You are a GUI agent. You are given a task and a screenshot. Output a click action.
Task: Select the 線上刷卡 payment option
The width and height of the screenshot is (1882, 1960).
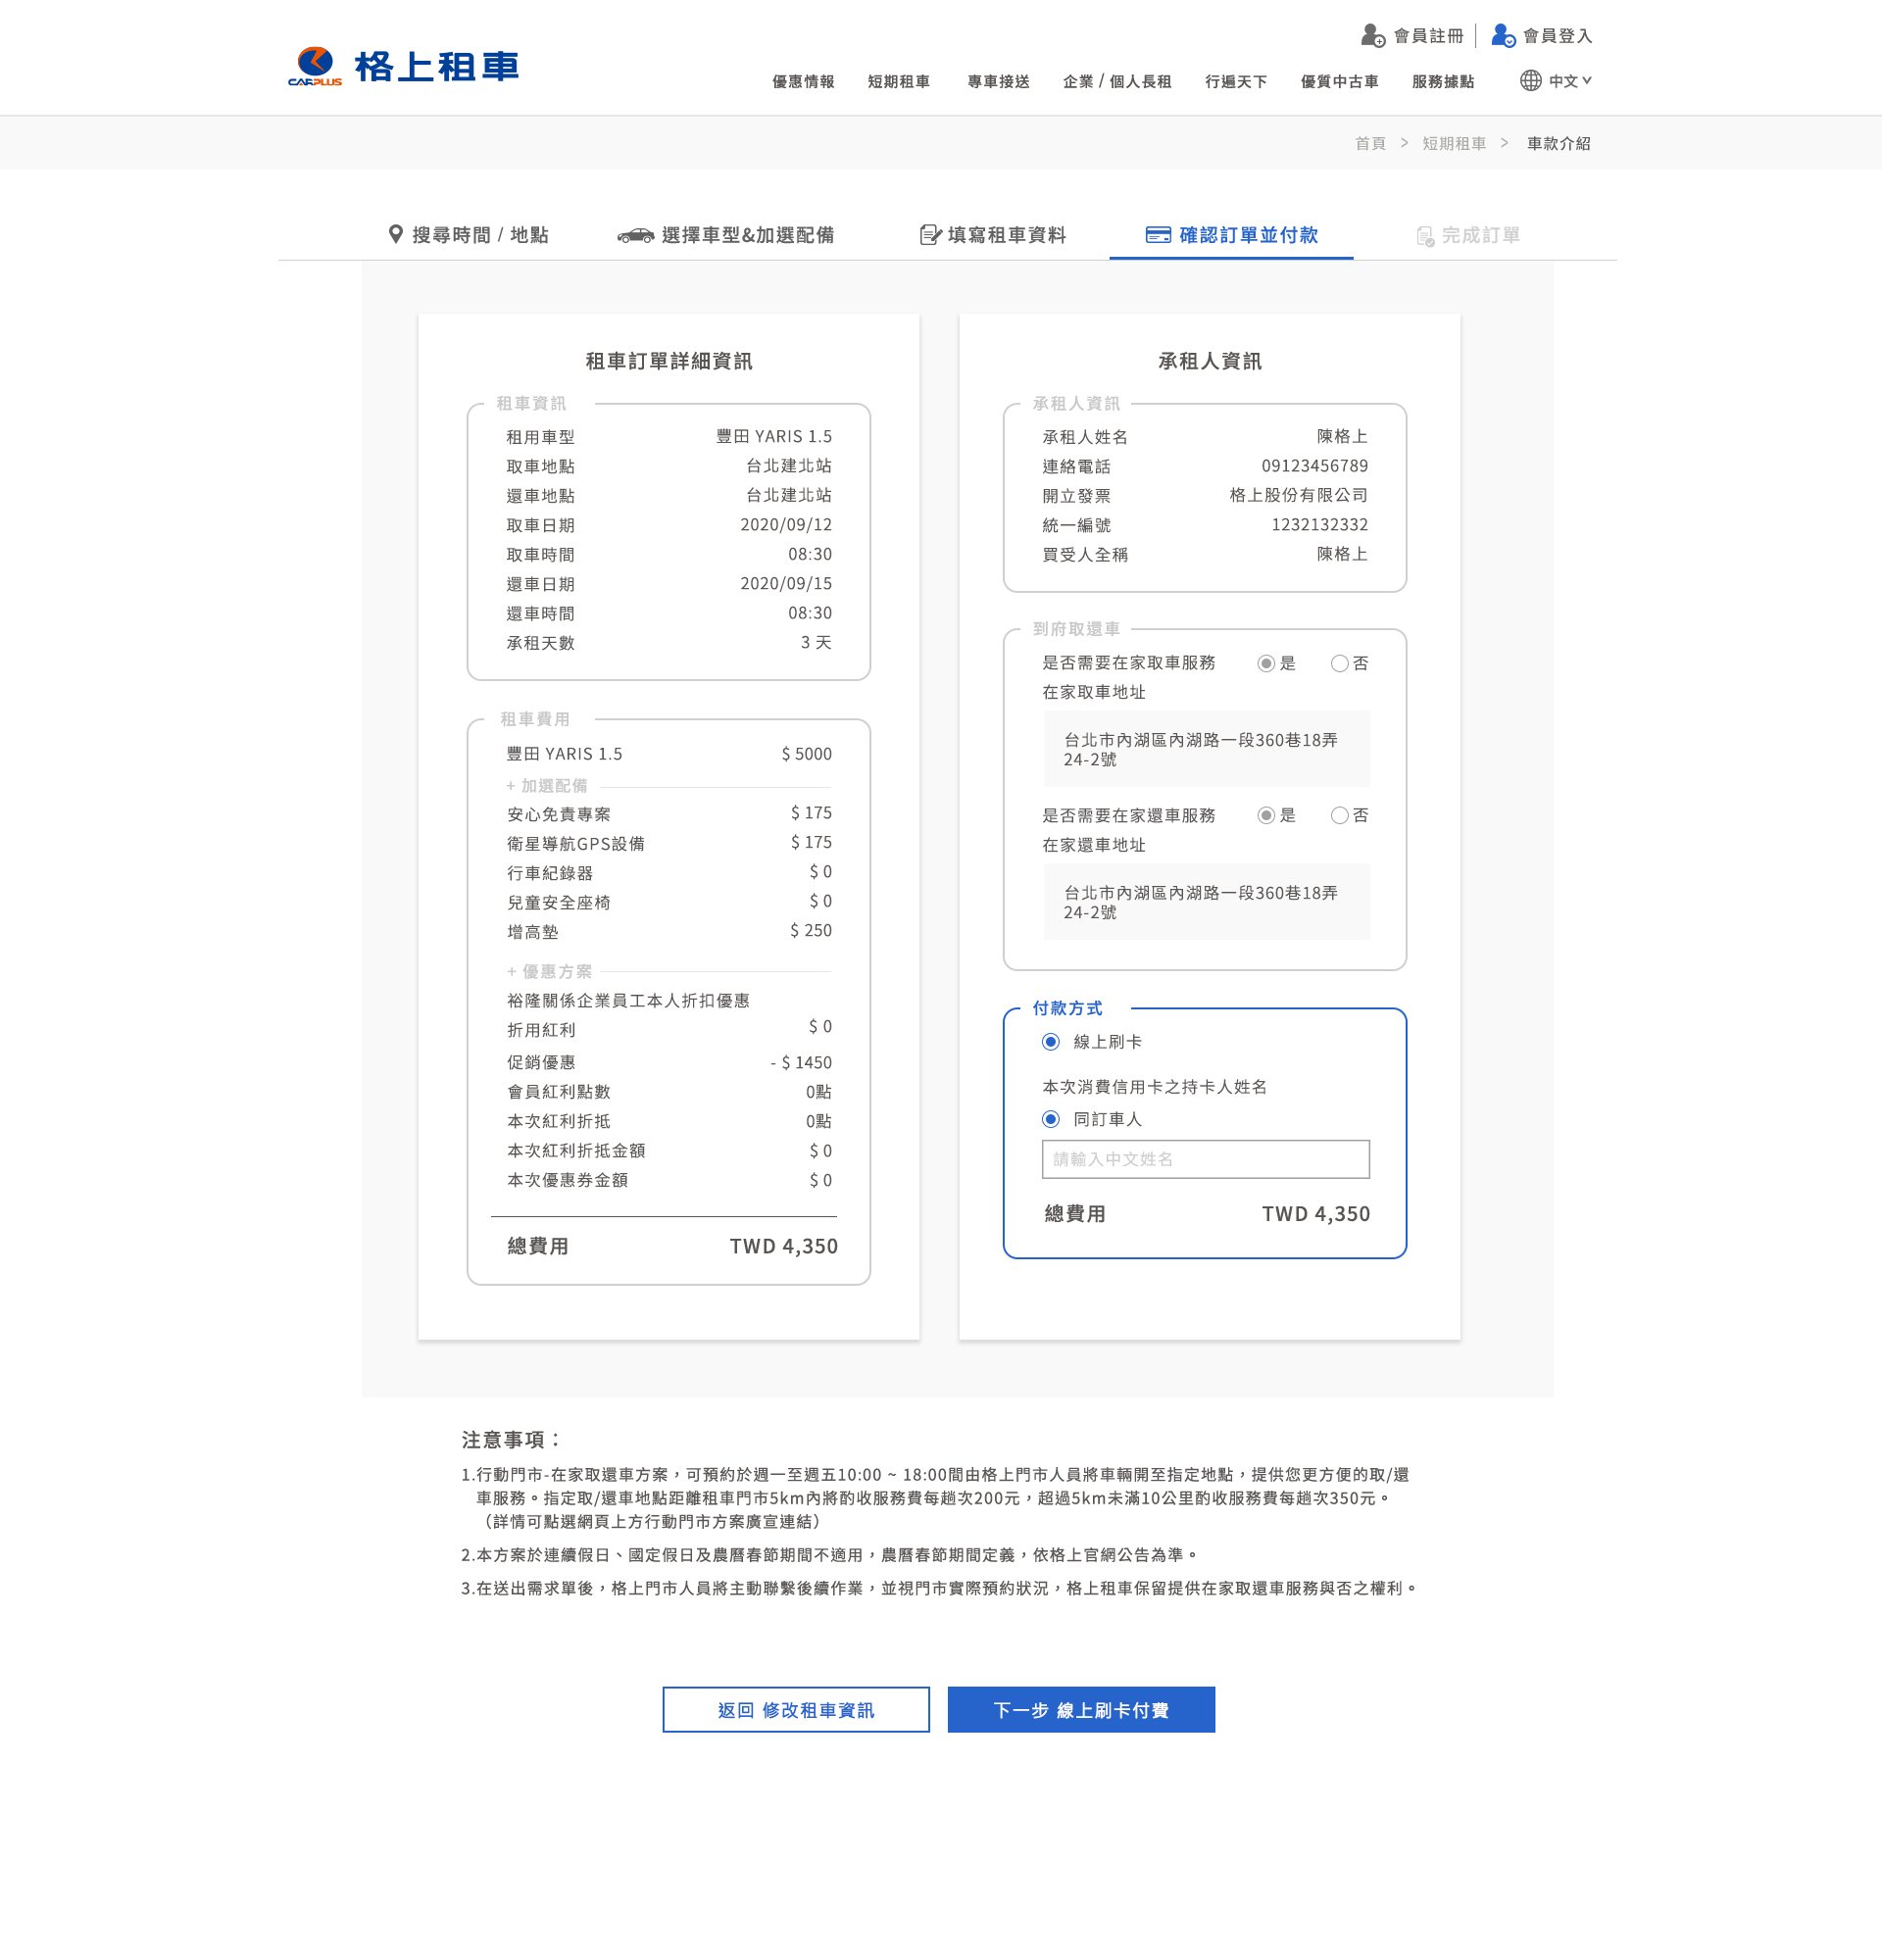(x=1051, y=1042)
